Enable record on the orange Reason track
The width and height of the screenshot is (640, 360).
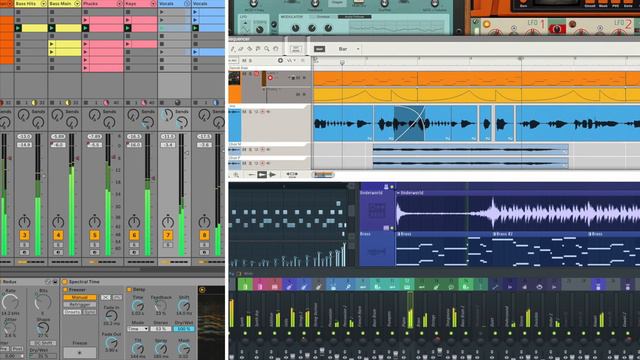coord(270,78)
